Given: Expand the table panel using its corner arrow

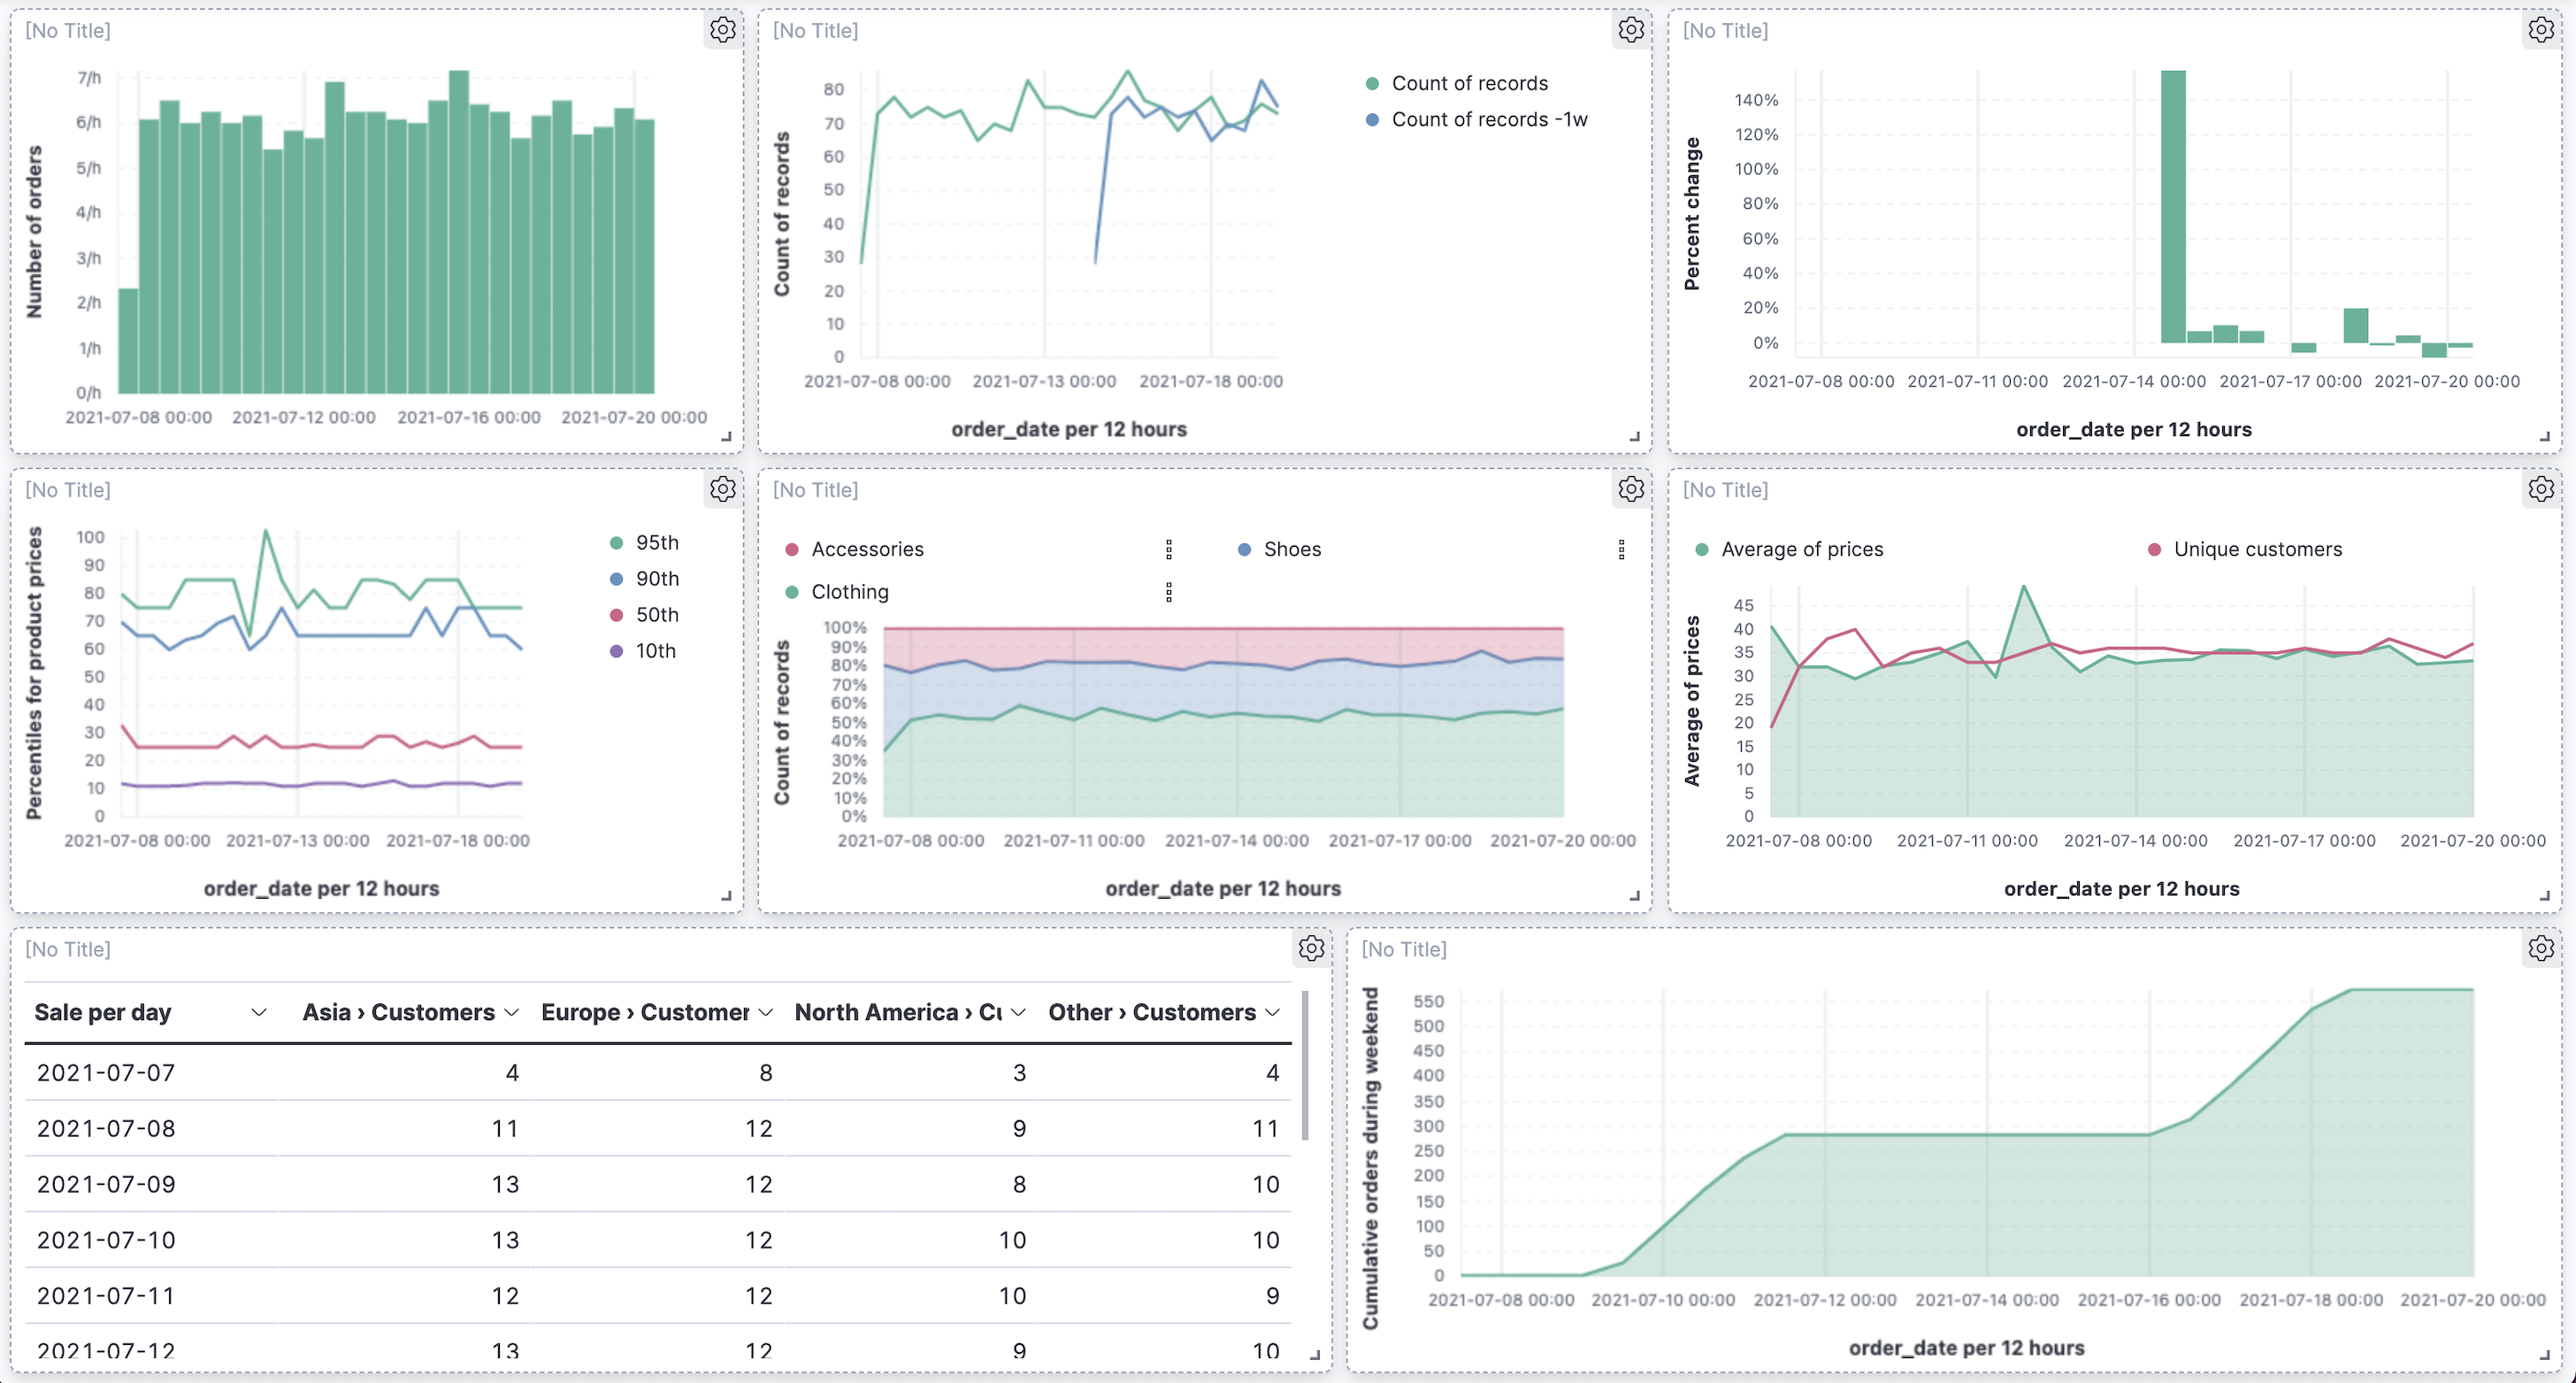Looking at the screenshot, I should (1315, 1356).
